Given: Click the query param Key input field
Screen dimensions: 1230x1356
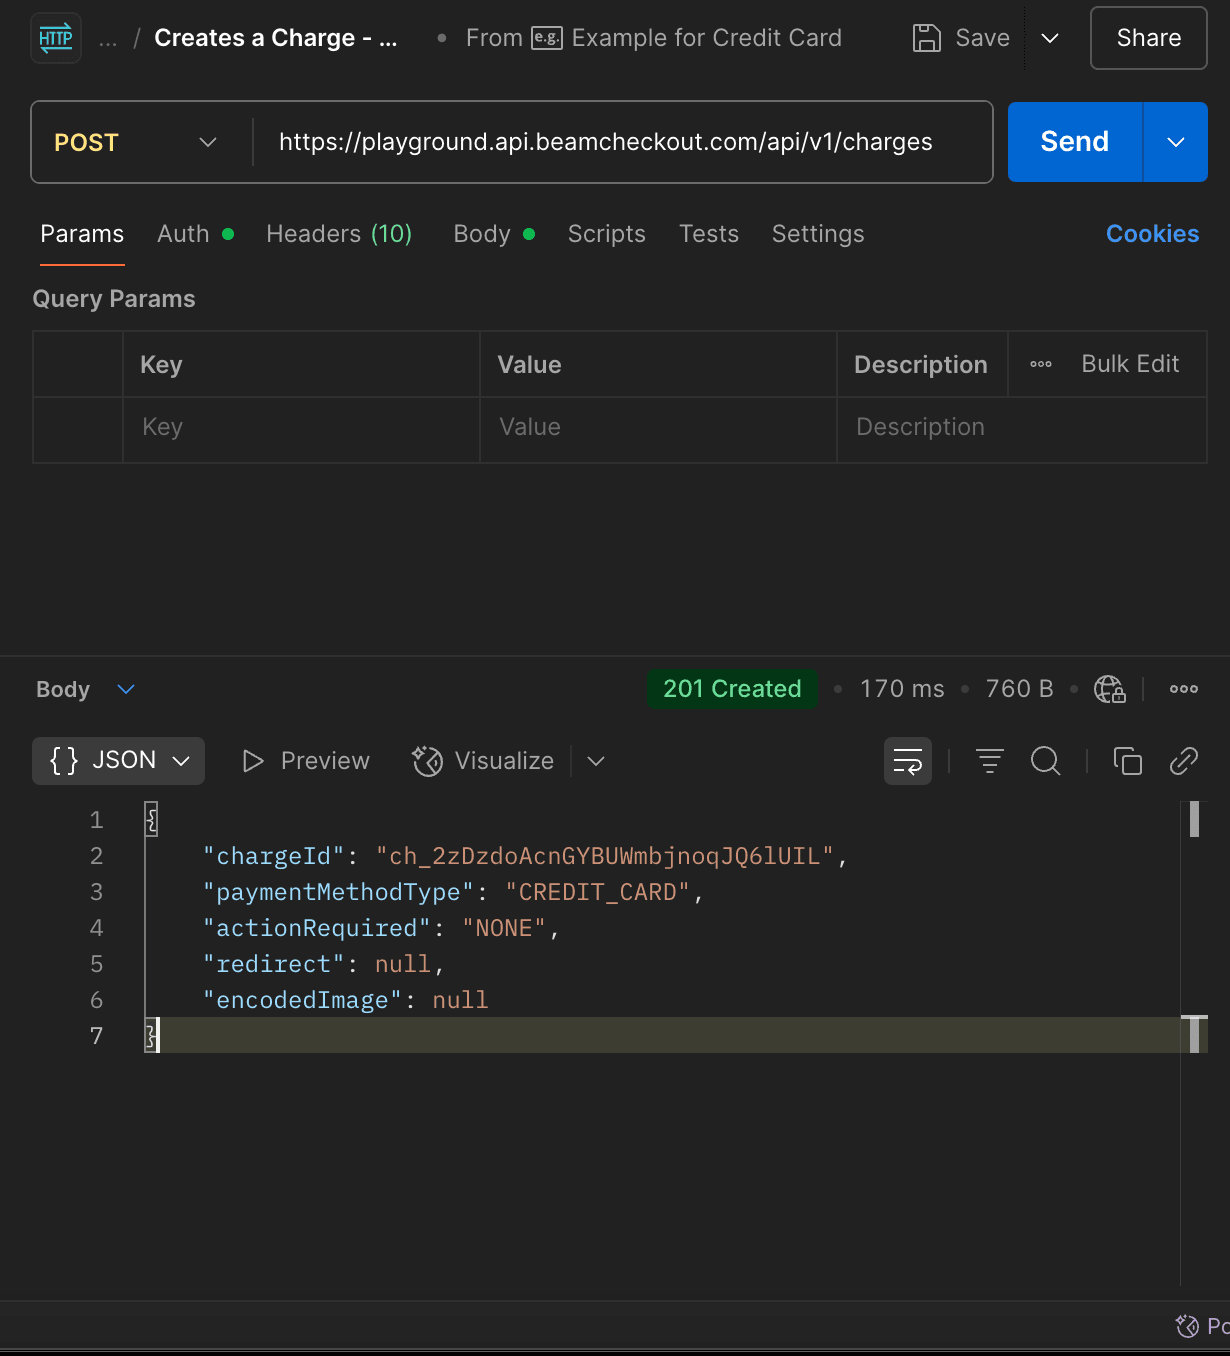Looking at the screenshot, I should tap(300, 428).
